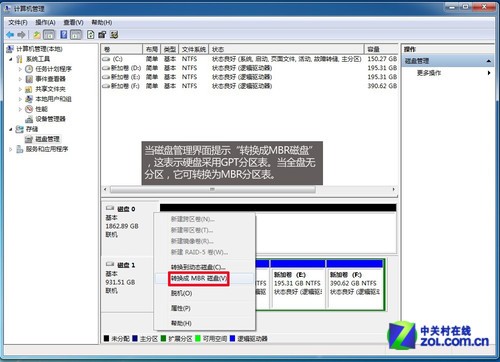Select the 新加卷 (F:) 390.62 GB partition block
This screenshot has height=362, width=500.
355,284
